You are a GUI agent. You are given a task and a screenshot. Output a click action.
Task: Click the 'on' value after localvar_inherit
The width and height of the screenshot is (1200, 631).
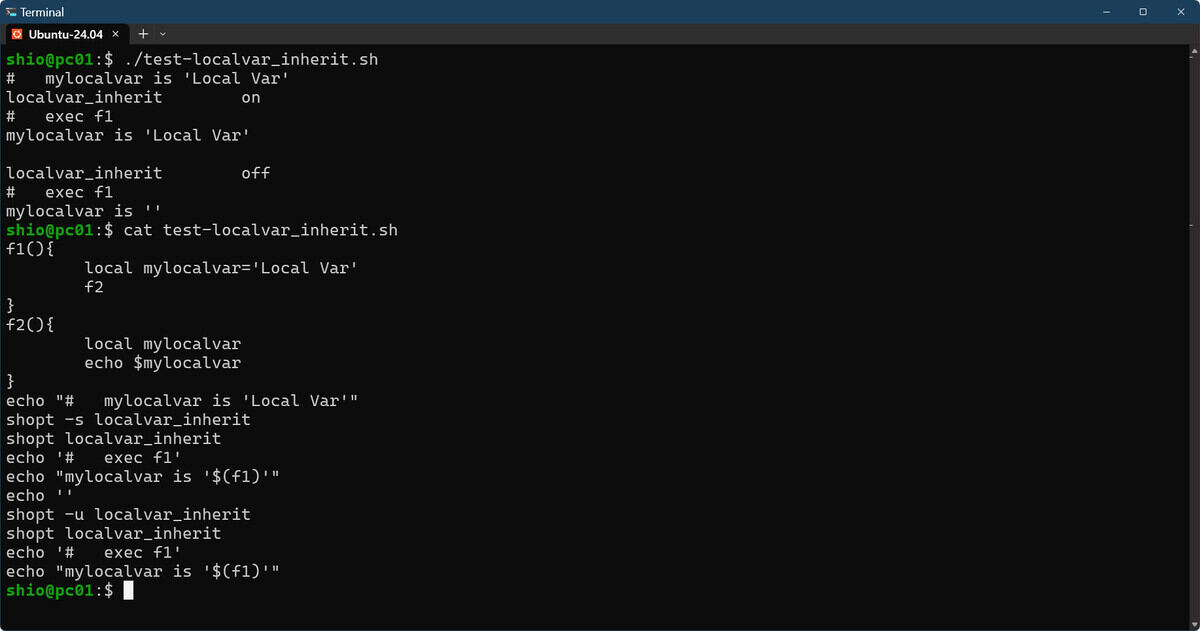[x=251, y=98]
